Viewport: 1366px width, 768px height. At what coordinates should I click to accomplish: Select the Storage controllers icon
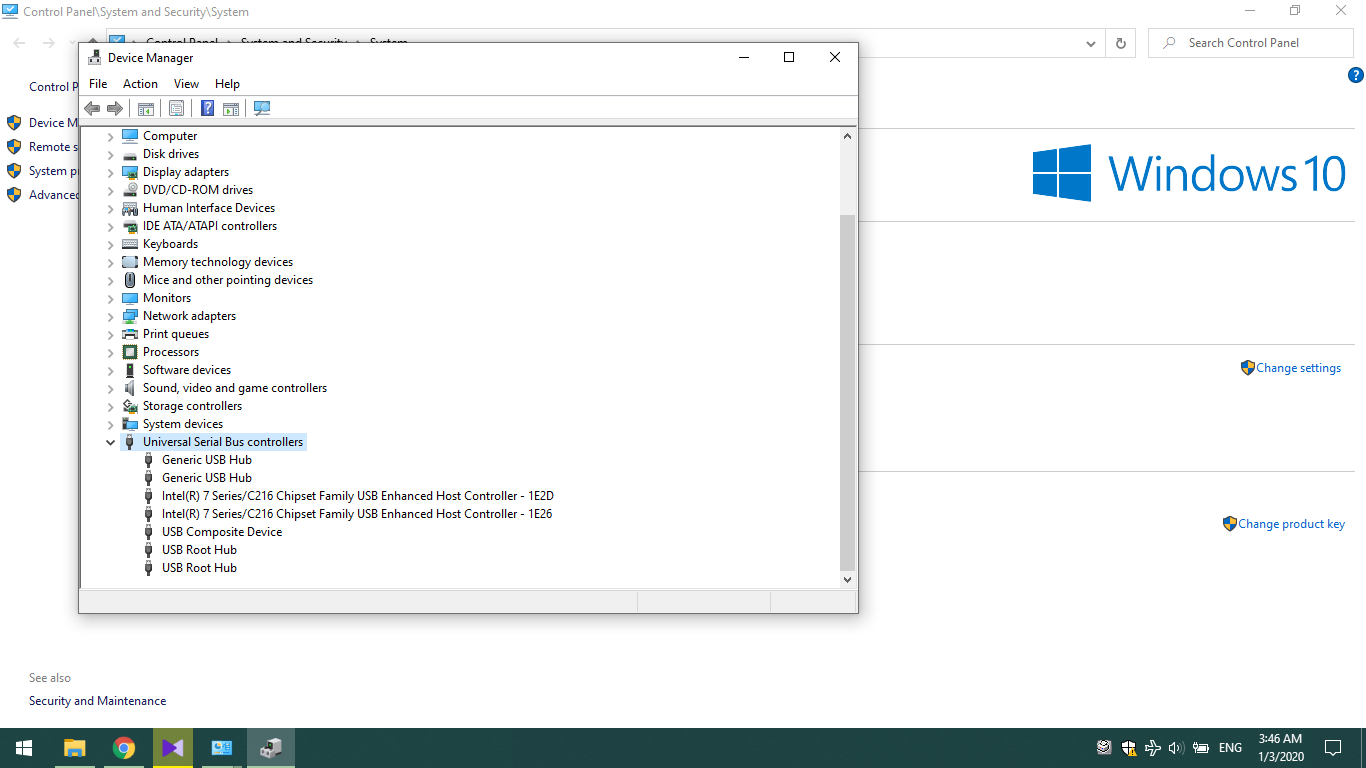click(x=130, y=406)
